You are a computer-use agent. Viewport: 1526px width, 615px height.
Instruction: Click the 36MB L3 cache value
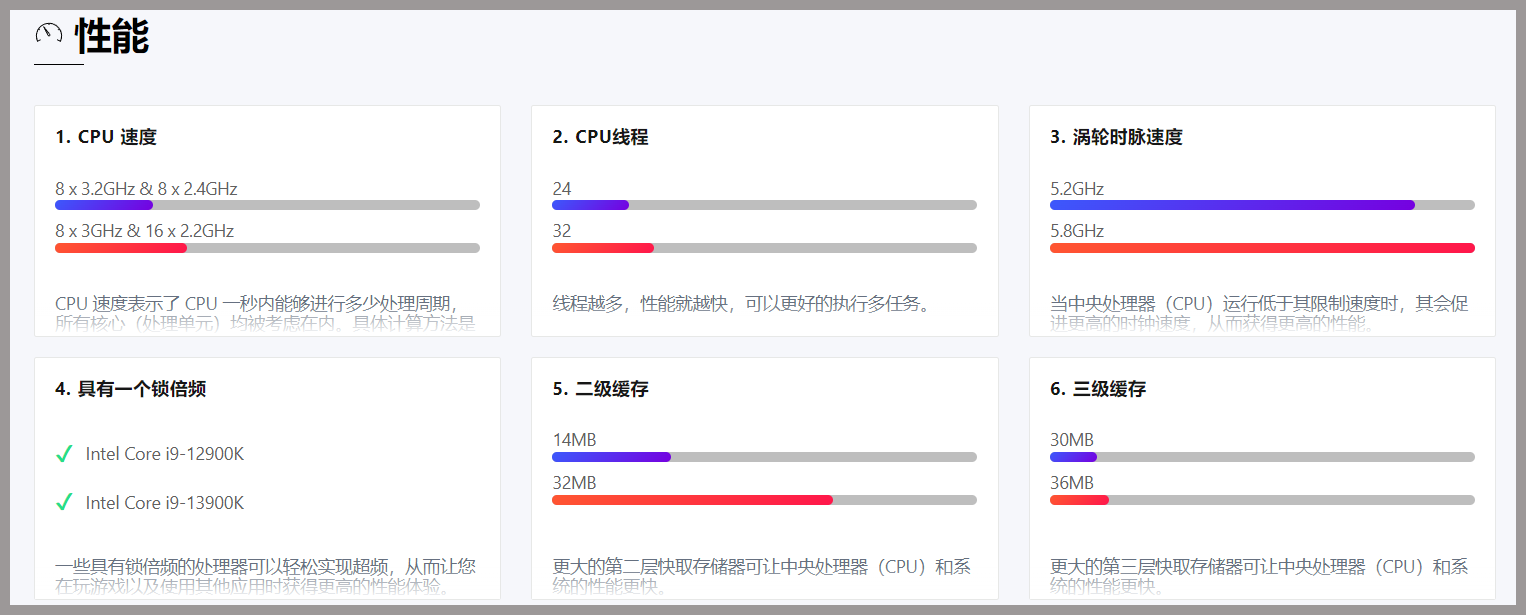1071,483
